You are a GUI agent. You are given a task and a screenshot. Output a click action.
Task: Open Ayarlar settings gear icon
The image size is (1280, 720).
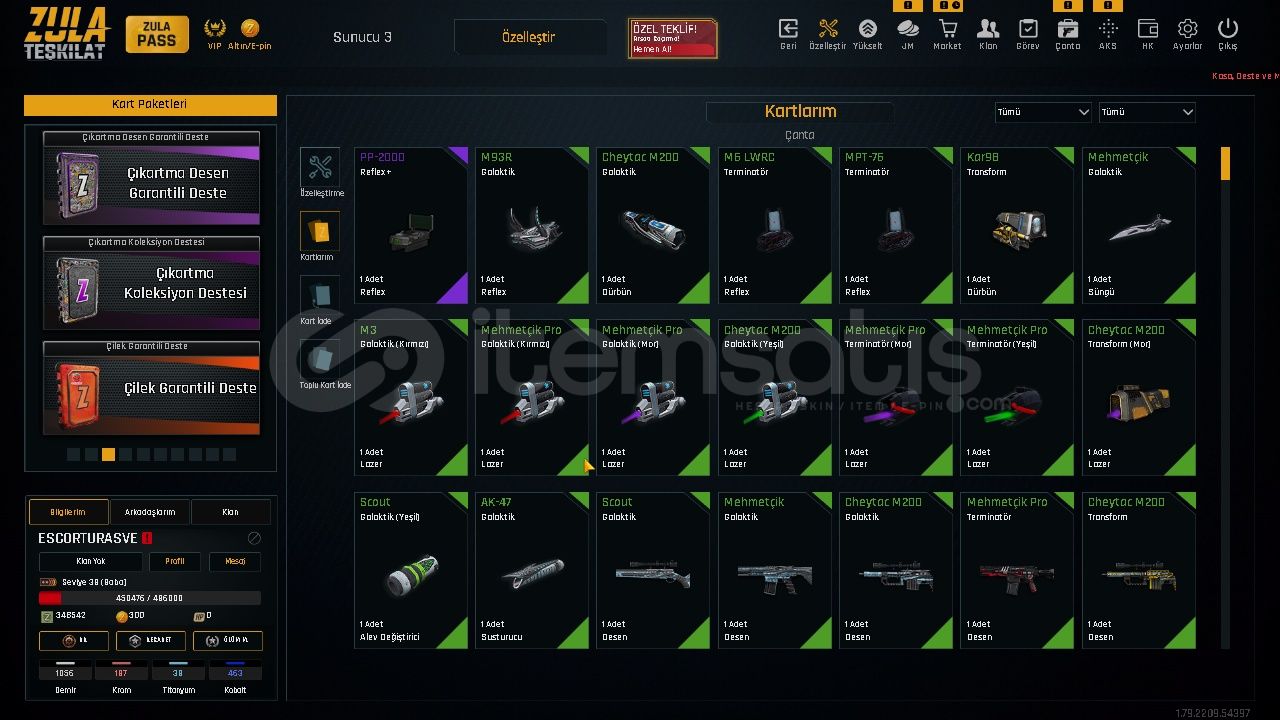(x=1187, y=33)
